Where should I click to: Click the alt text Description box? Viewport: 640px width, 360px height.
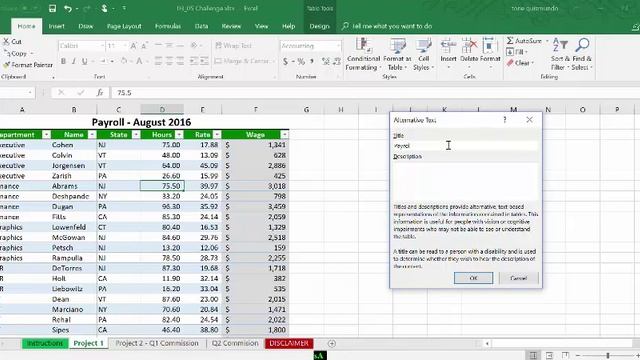click(x=466, y=181)
